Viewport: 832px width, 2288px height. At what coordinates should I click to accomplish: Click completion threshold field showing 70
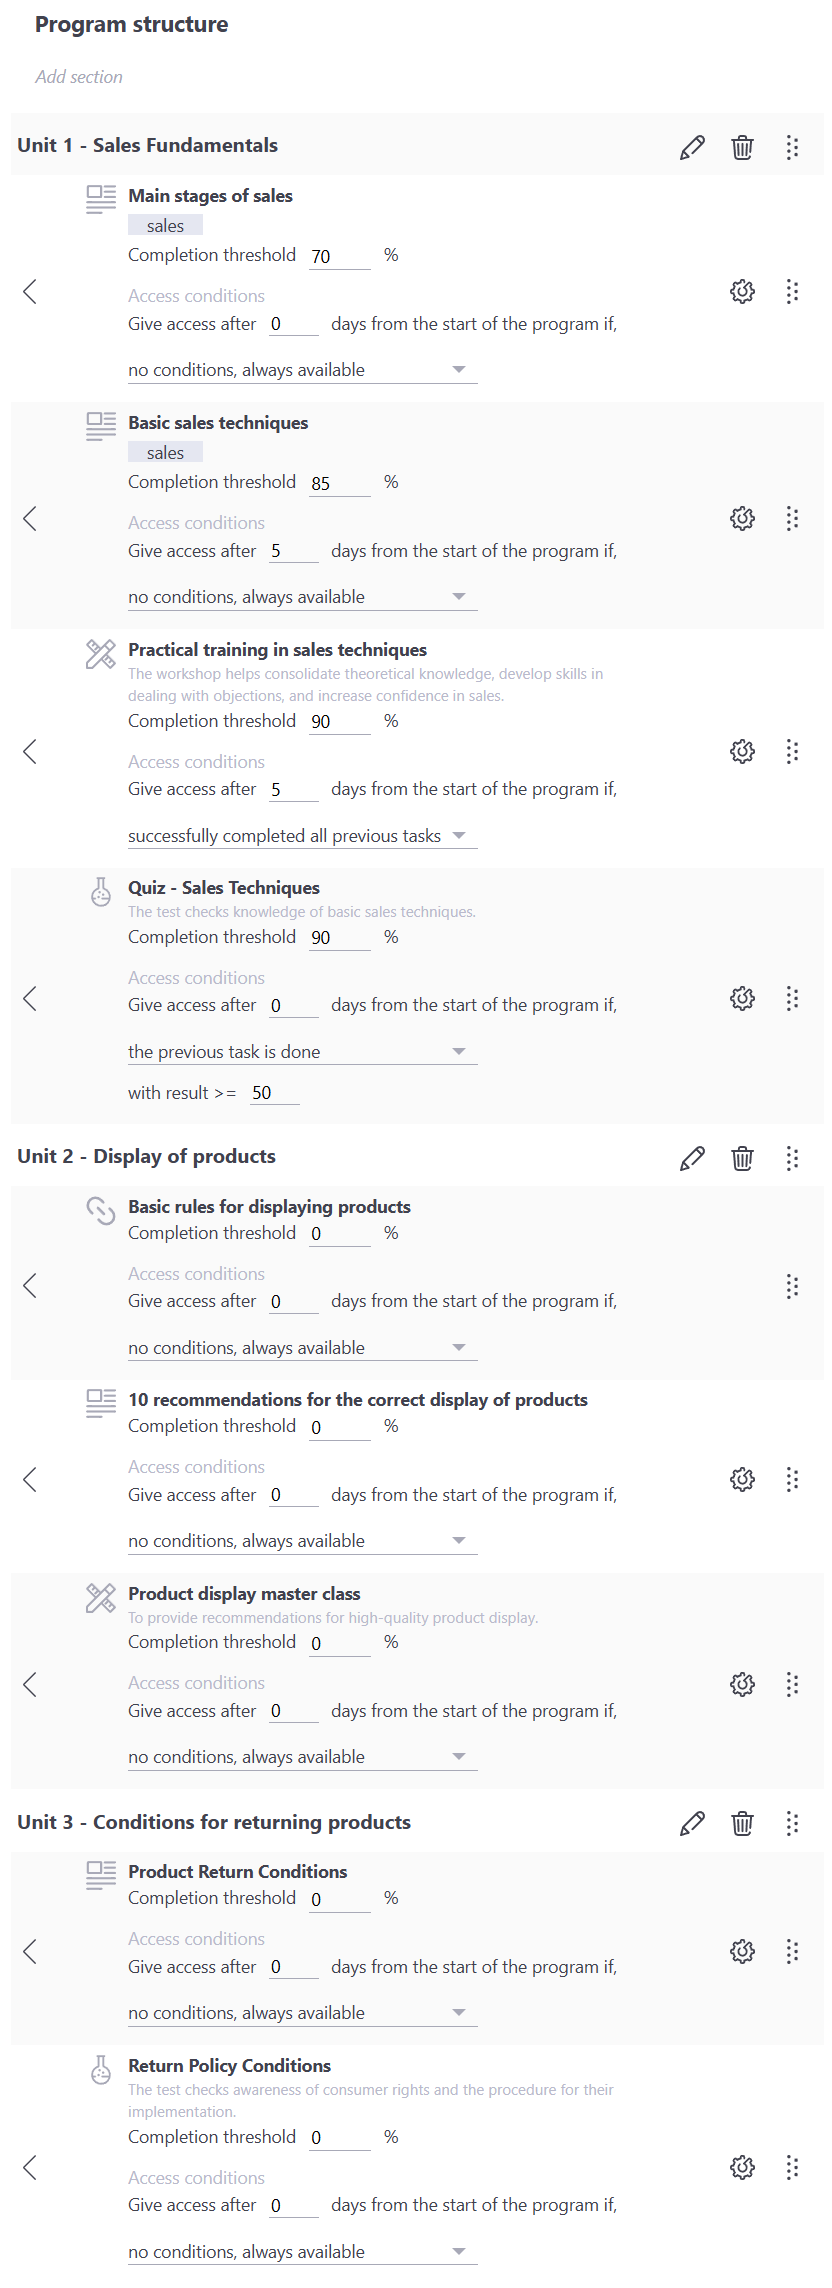coord(339,257)
